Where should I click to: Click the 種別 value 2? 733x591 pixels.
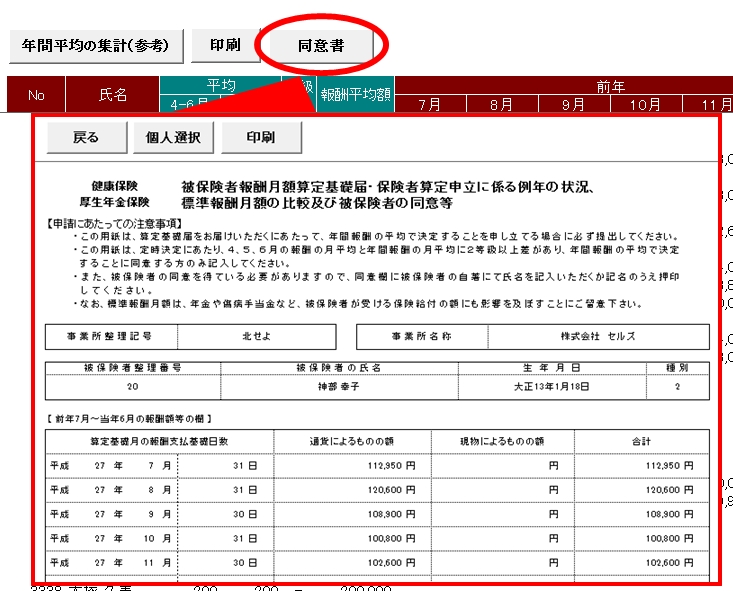coord(677,387)
